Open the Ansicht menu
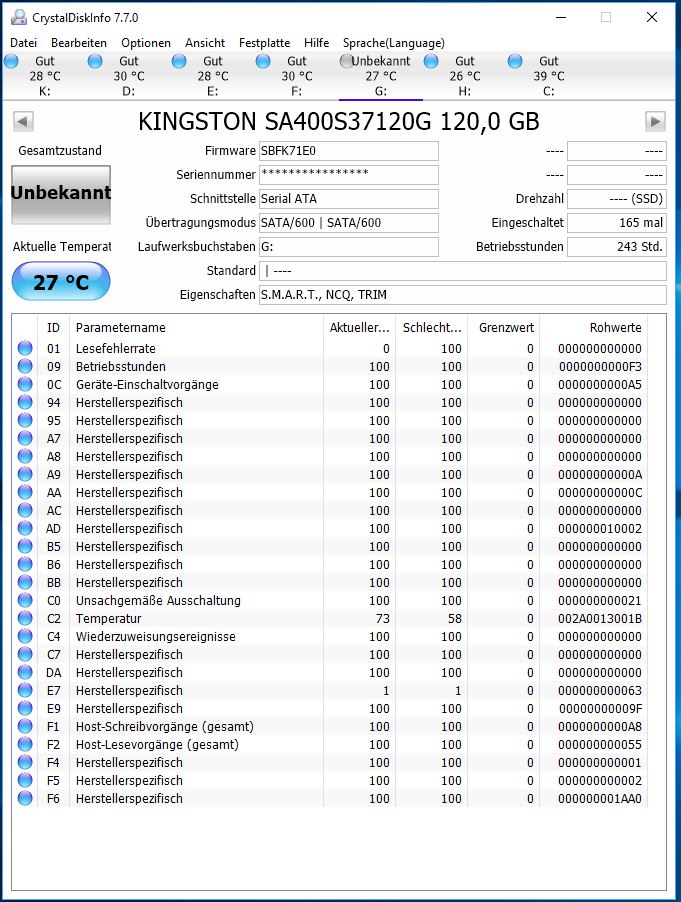The width and height of the screenshot is (681, 902). pyautogui.click(x=205, y=43)
